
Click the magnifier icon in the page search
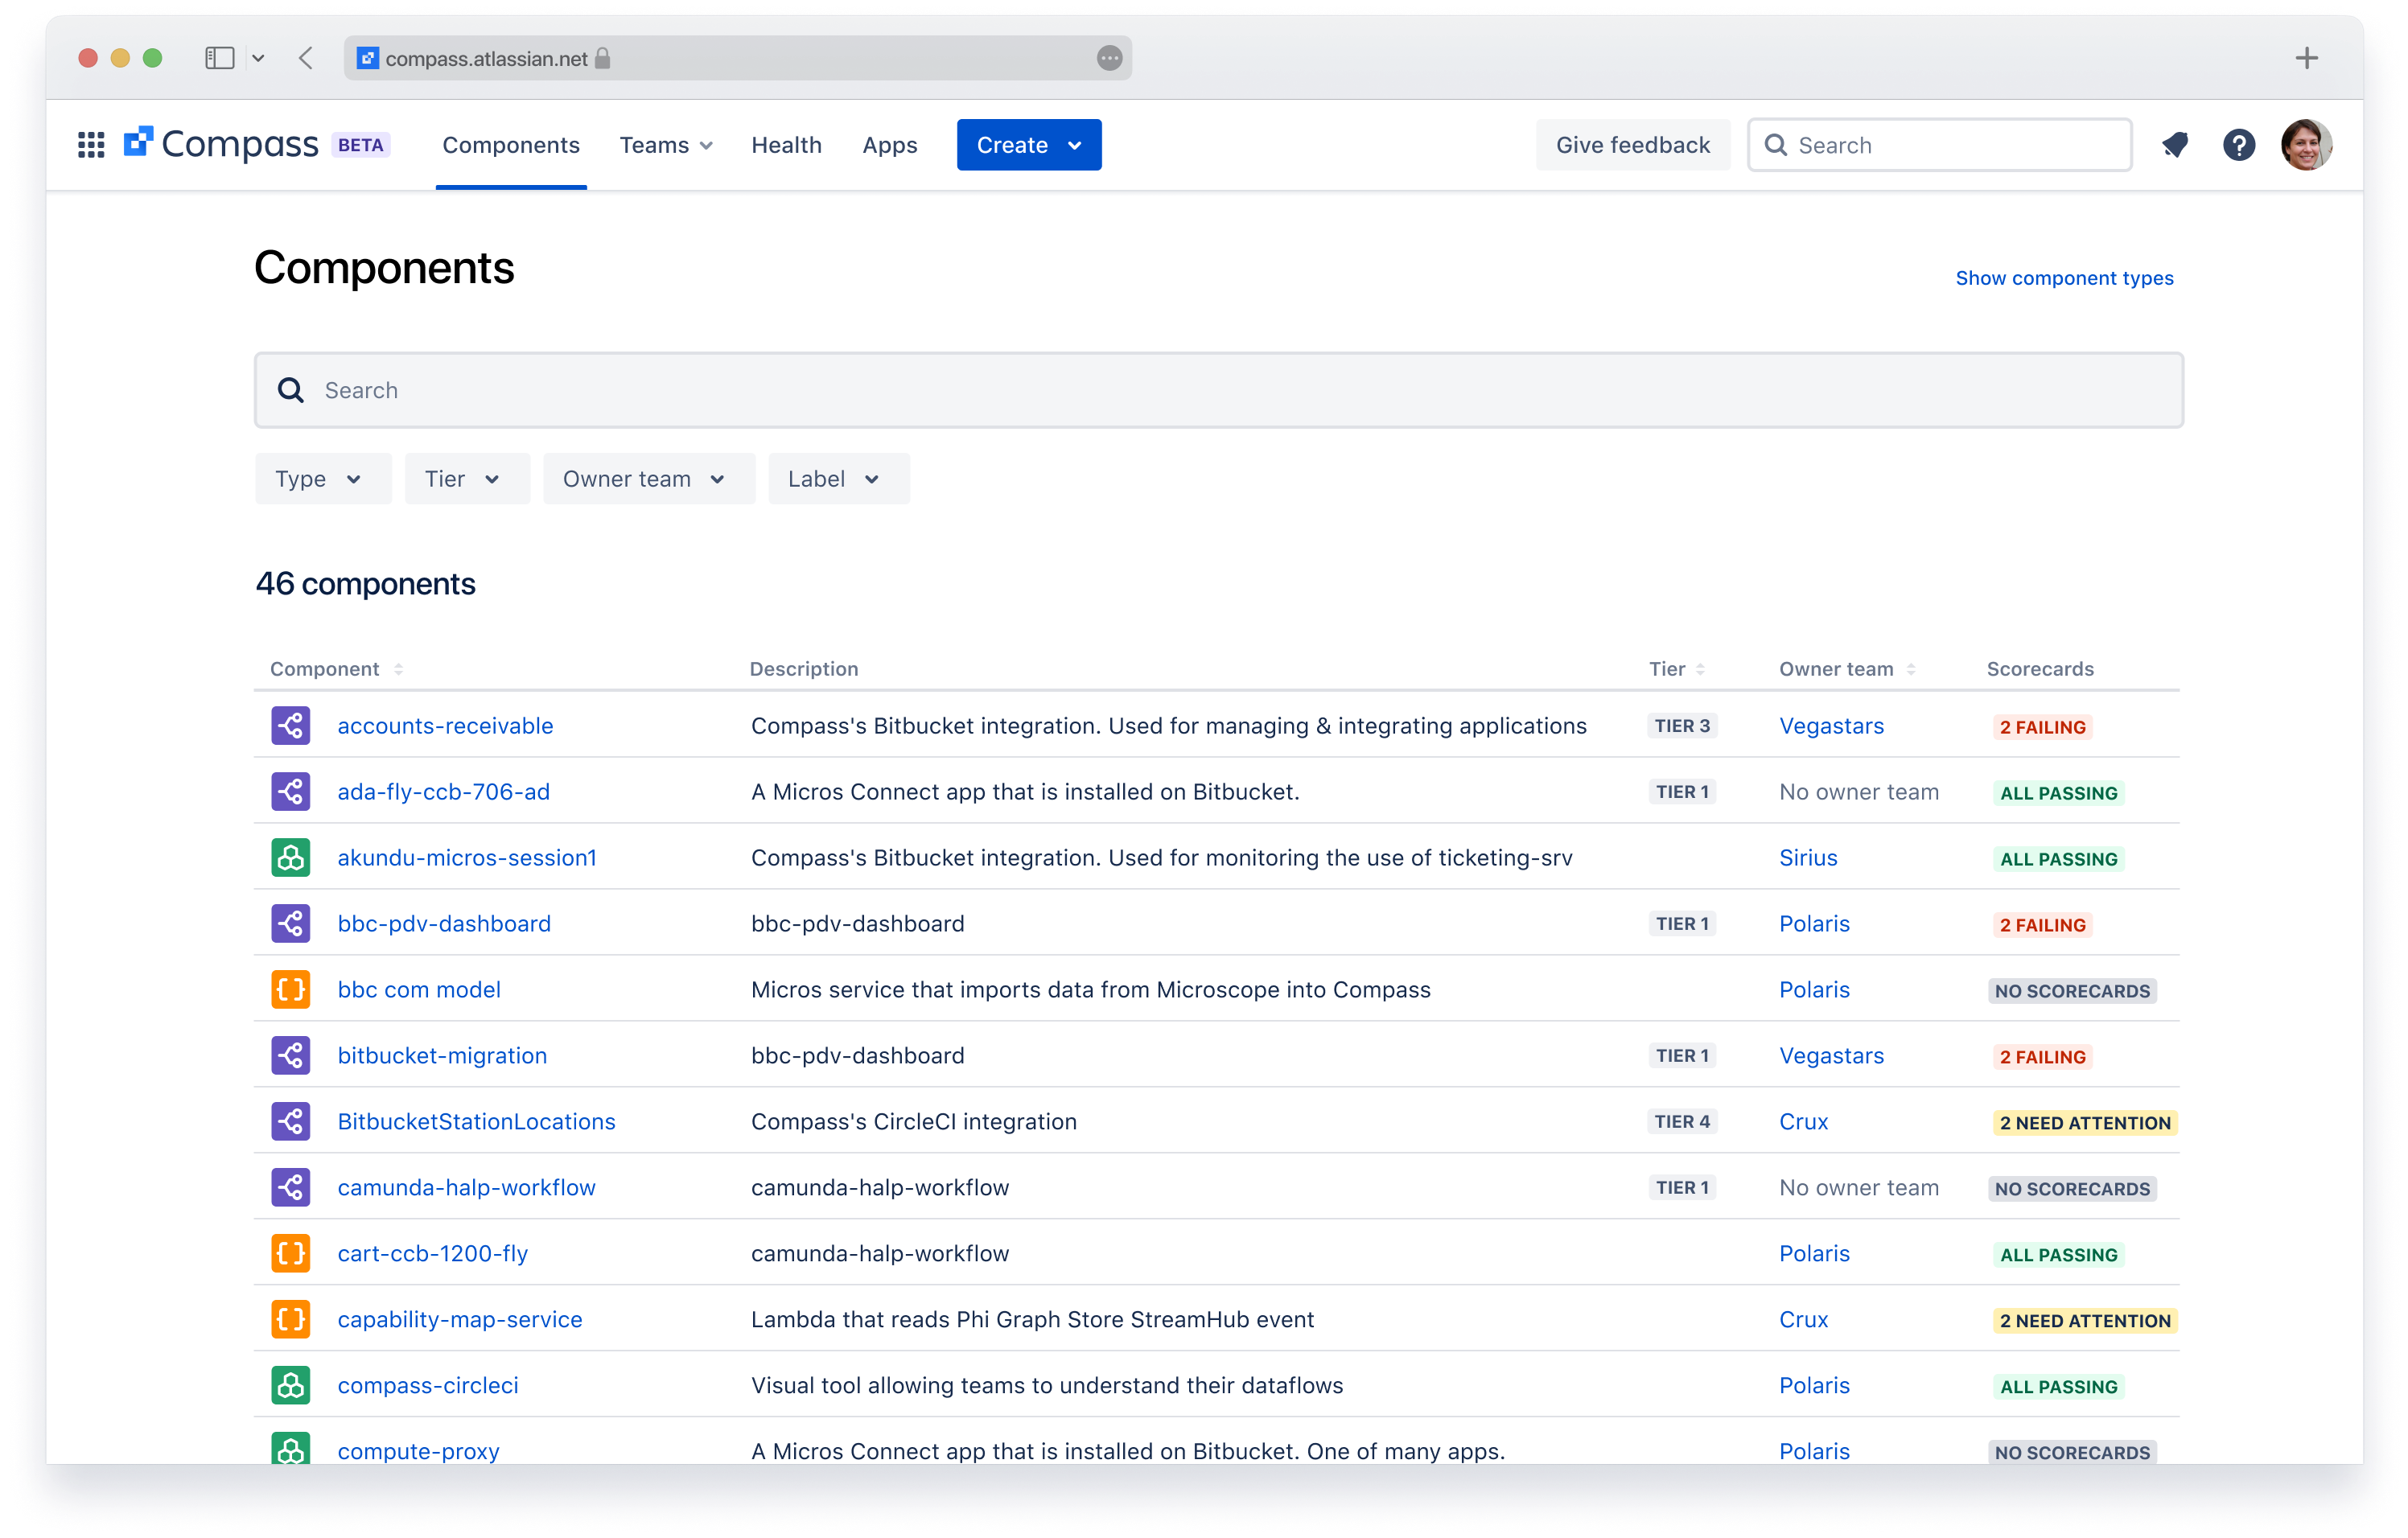(x=290, y=389)
